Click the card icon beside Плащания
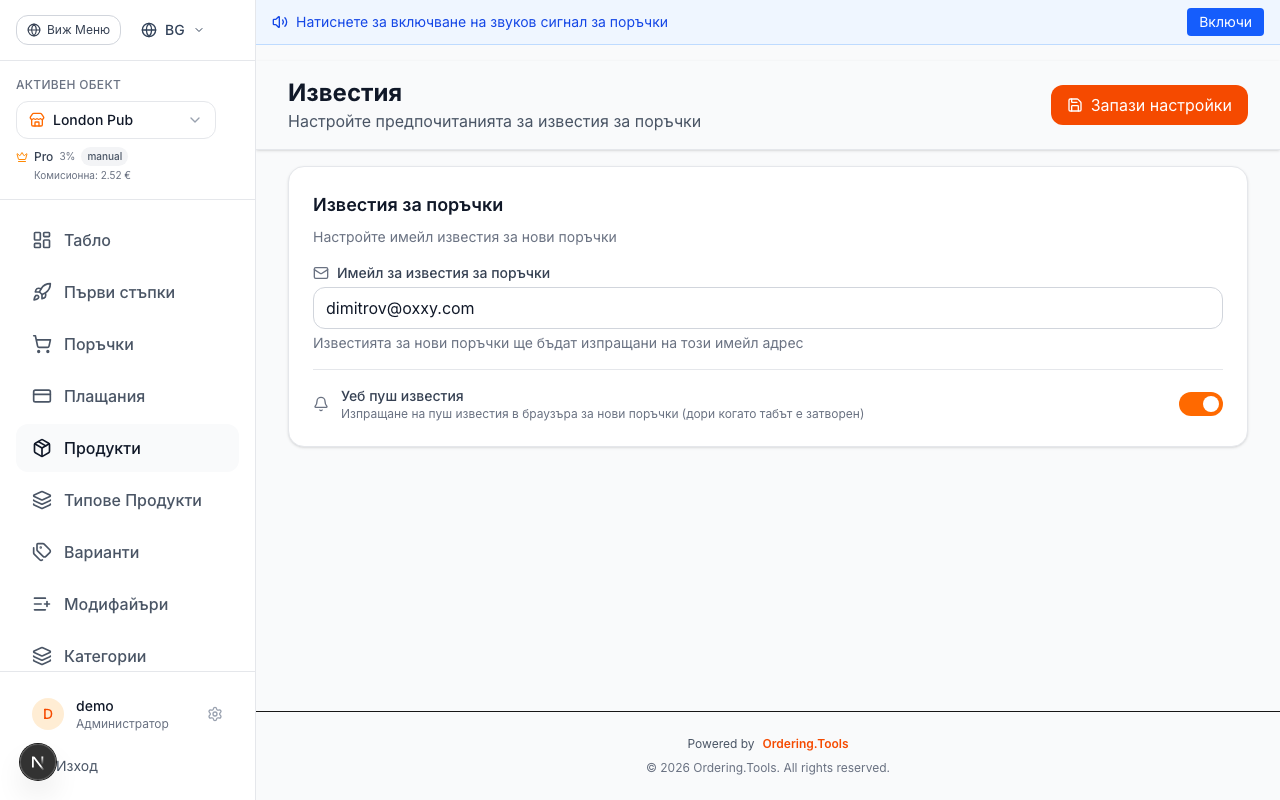The width and height of the screenshot is (1280, 800). [x=41, y=396]
